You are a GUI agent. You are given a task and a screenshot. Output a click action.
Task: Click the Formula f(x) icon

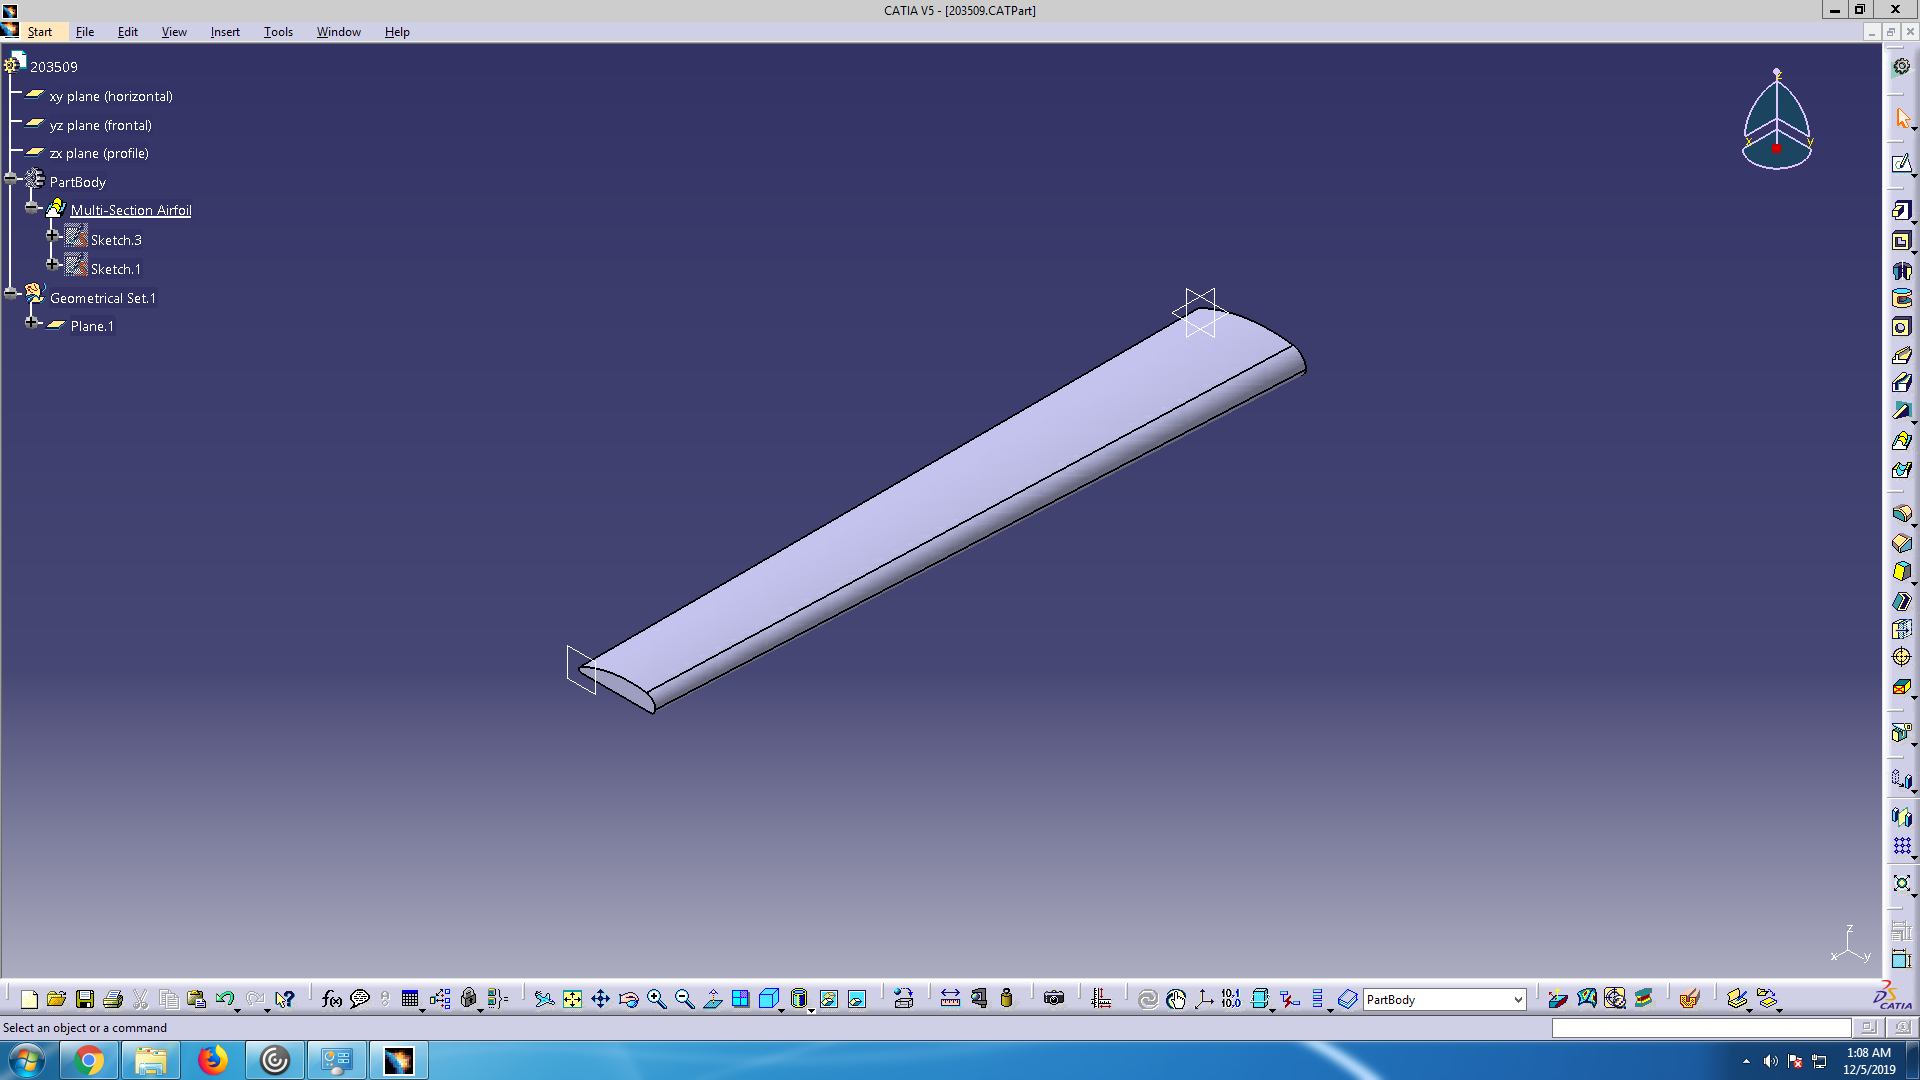point(332,999)
